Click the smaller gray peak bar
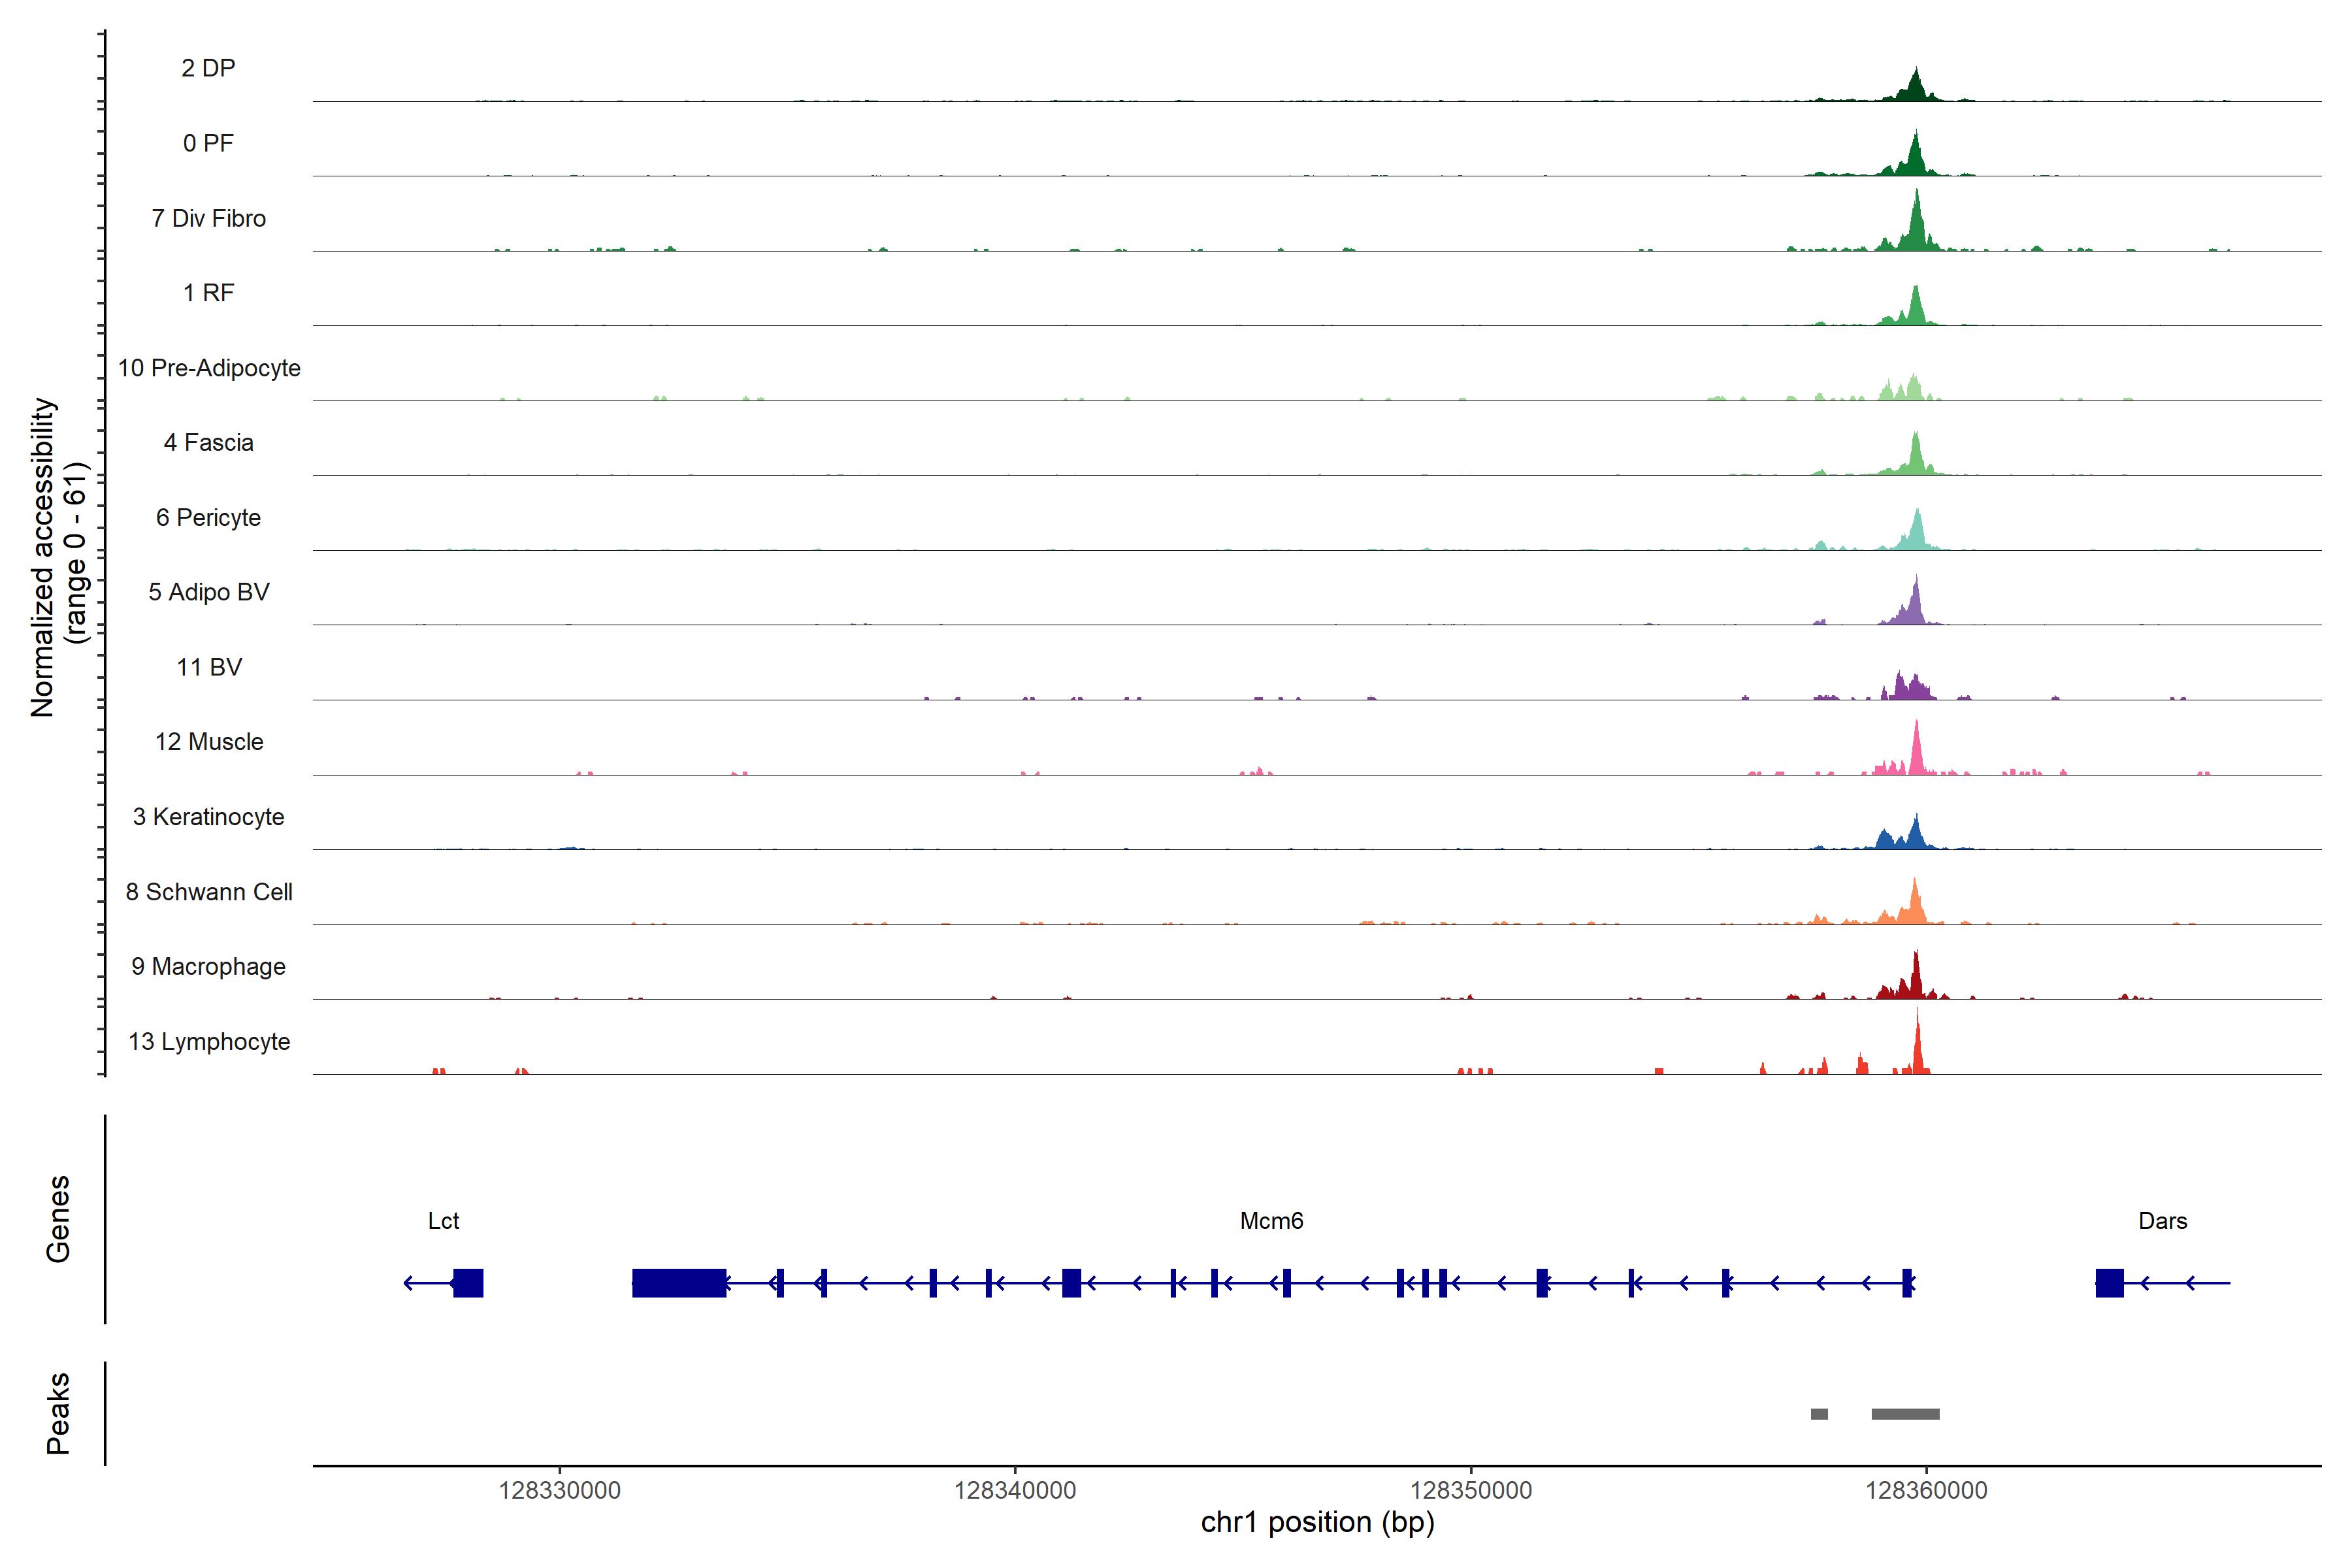The image size is (2352, 1568). coord(1819,1414)
